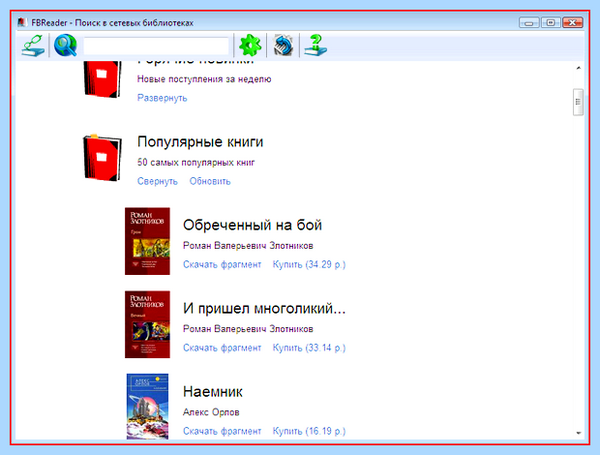Click the scrollbar up arrow
Viewport: 600px width, 455px height.
(578, 68)
